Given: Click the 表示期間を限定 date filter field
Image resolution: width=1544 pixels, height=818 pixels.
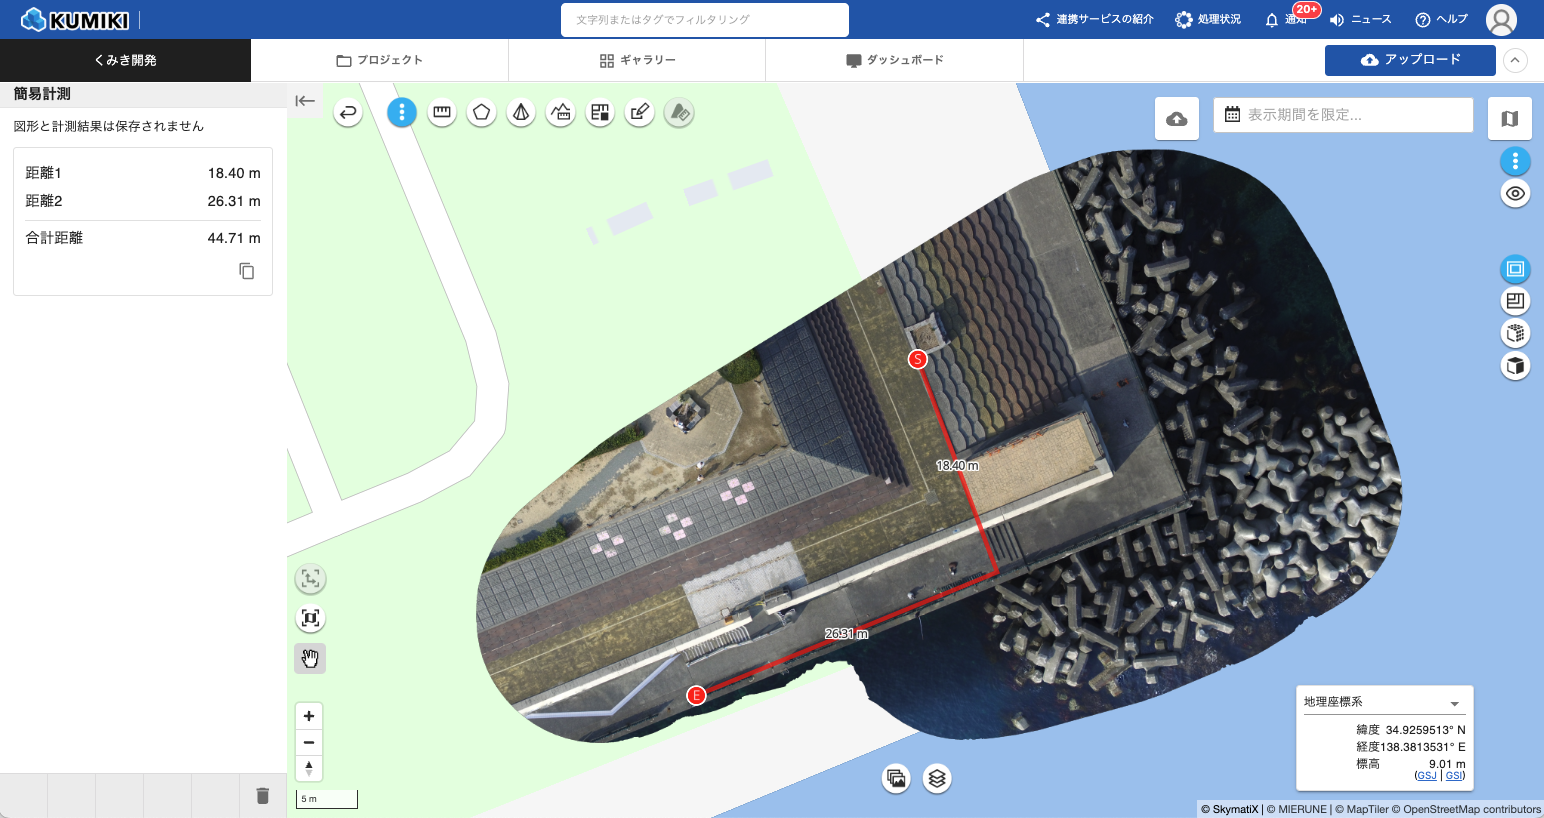Looking at the screenshot, I should 1343,115.
